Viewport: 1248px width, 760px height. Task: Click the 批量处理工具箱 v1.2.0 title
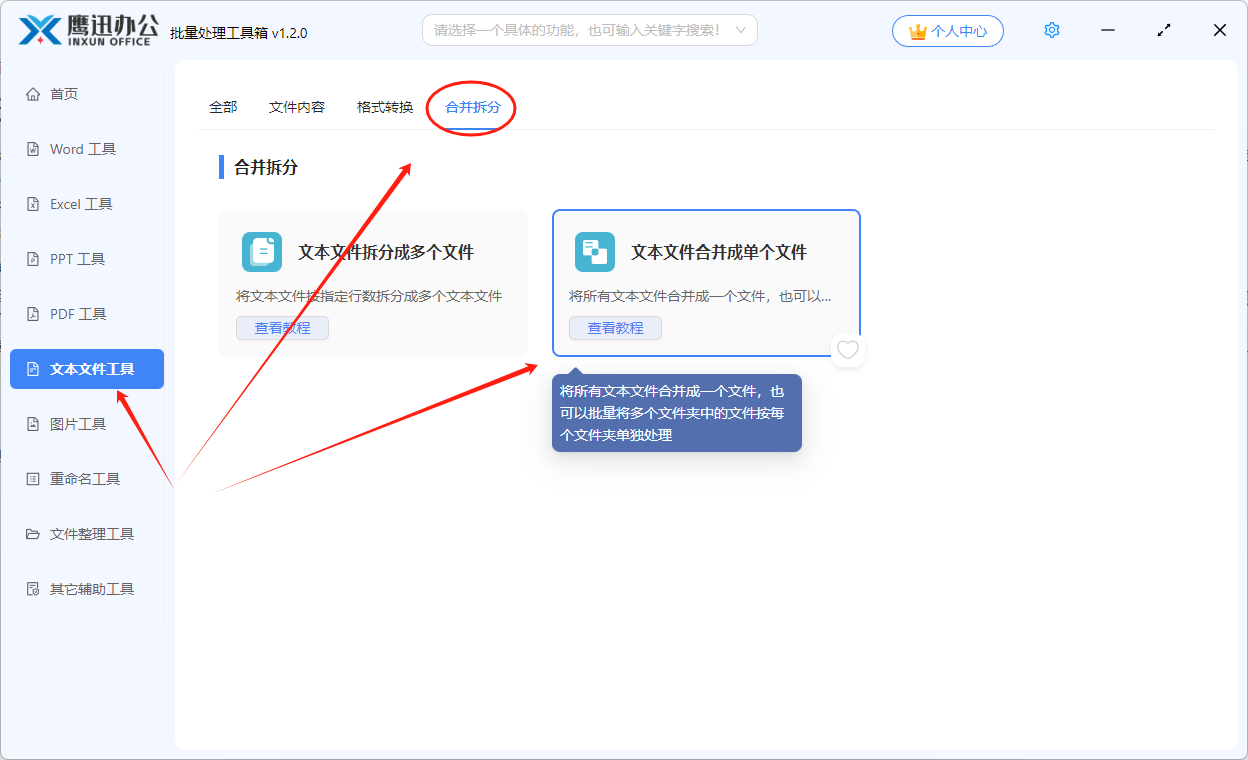239,33
